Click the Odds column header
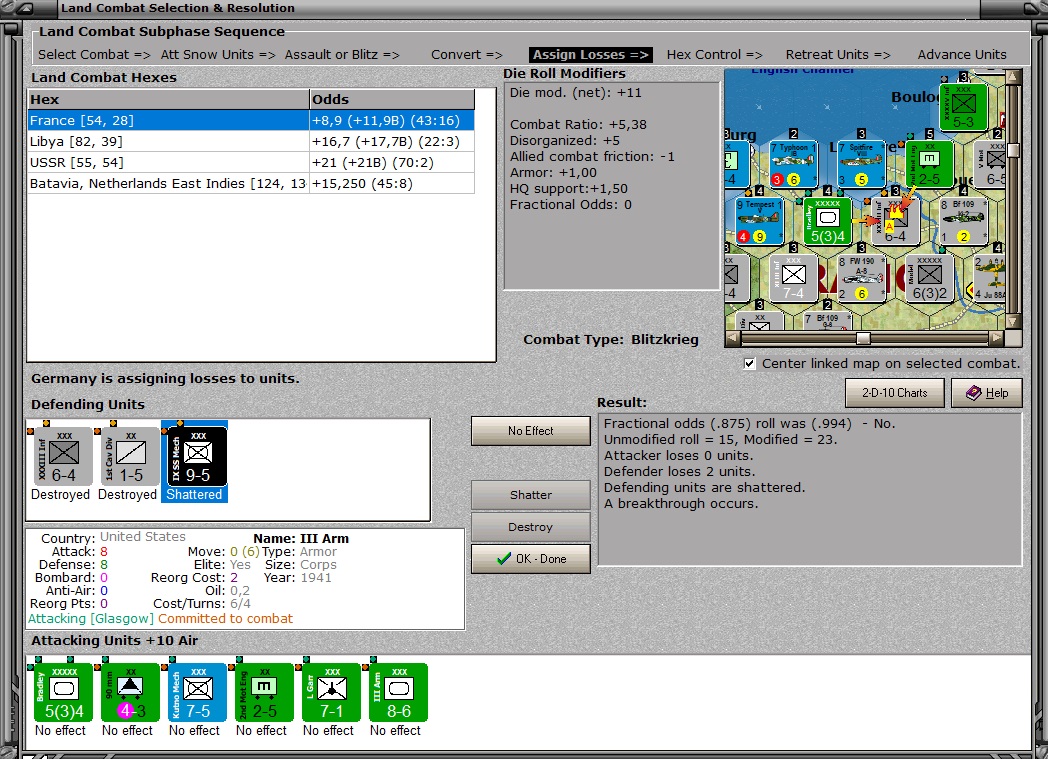Viewport: 1048px width, 759px height. pyautogui.click(x=392, y=100)
